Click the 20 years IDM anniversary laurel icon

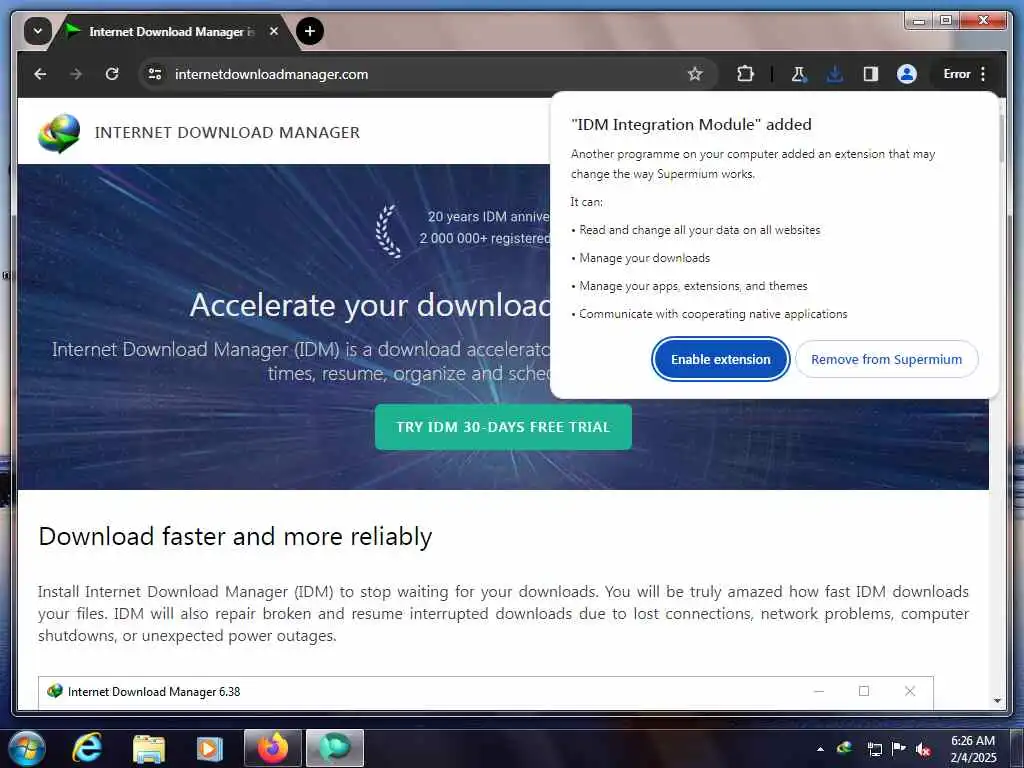[x=388, y=231]
